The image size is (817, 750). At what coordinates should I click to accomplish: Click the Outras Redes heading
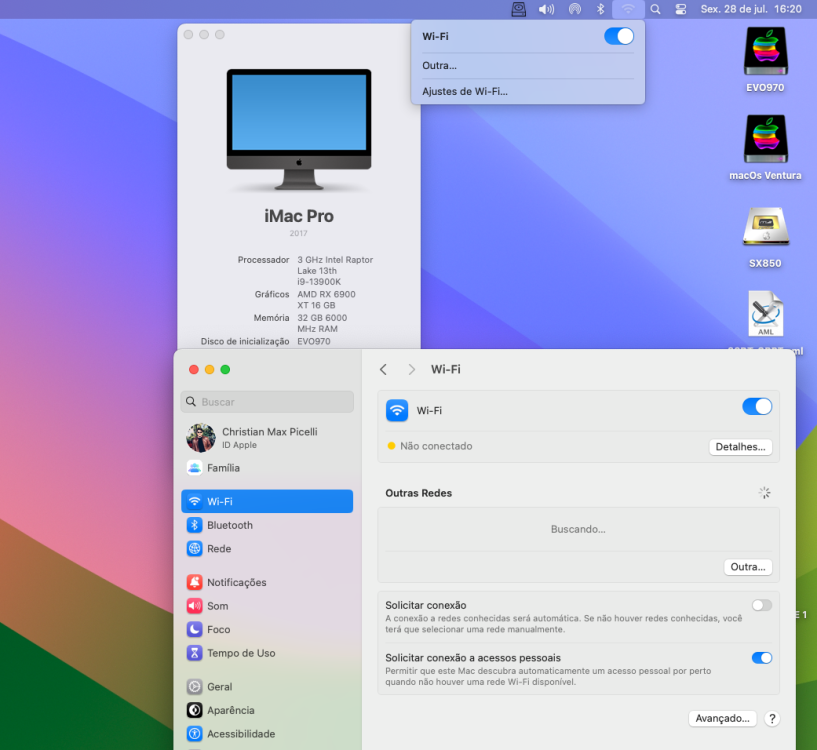[418, 493]
